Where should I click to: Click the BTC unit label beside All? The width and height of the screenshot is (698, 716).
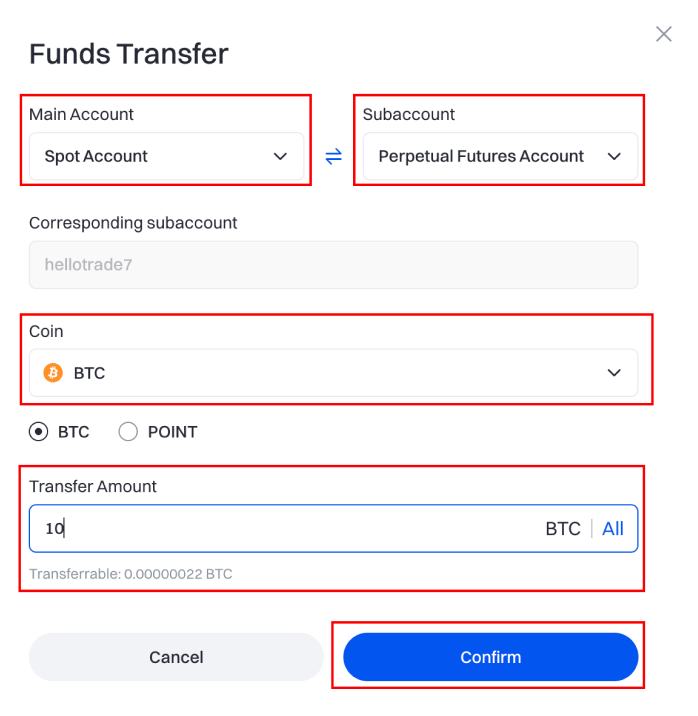(x=562, y=528)
